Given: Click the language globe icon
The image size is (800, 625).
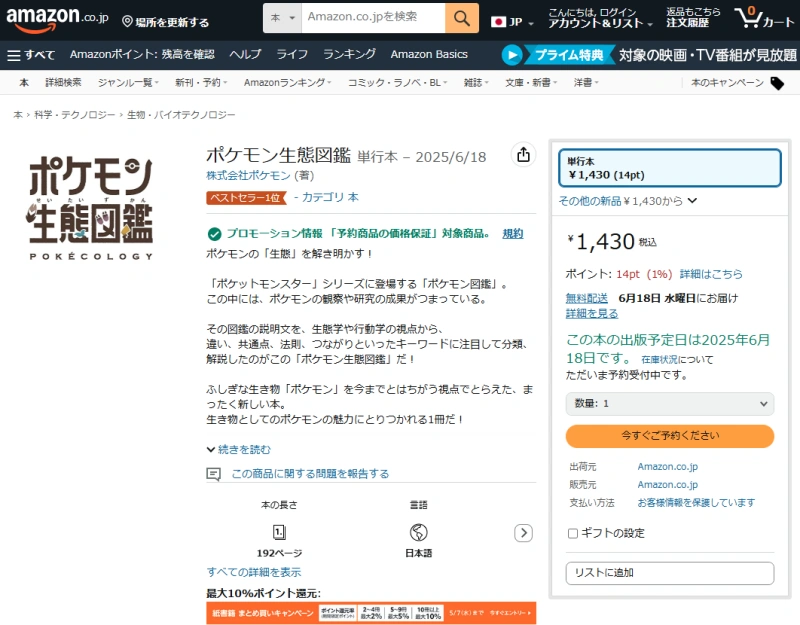Looking at the screenshot, I should (x=418, y=532).
